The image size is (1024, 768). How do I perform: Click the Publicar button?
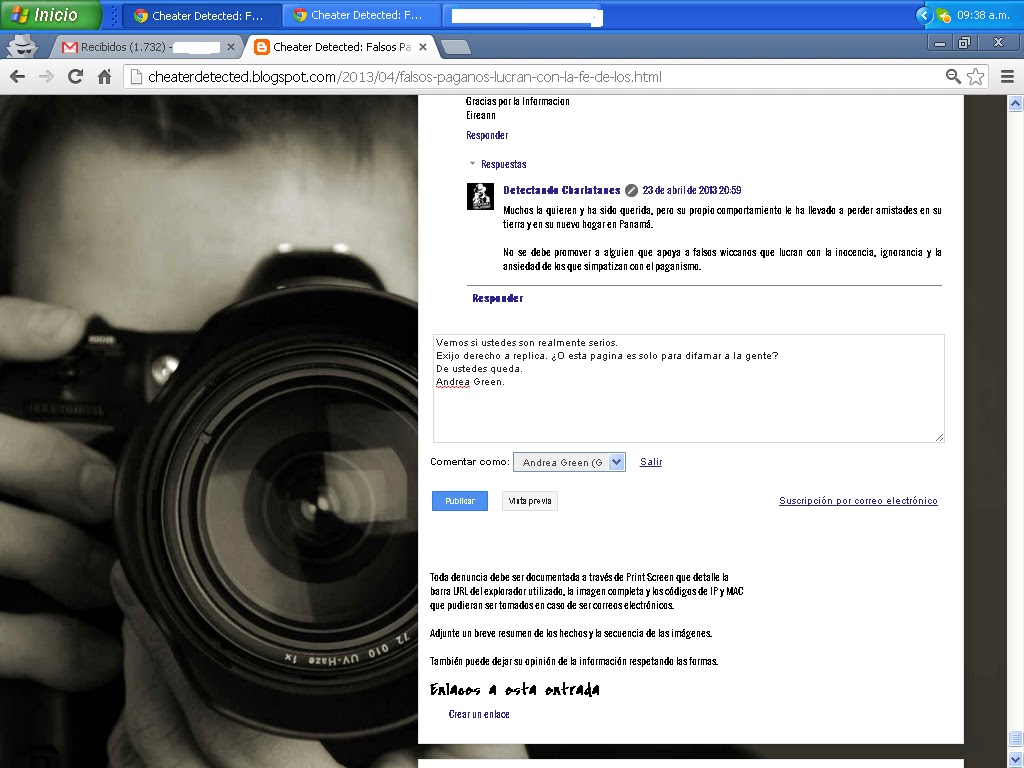pos(460,501)
